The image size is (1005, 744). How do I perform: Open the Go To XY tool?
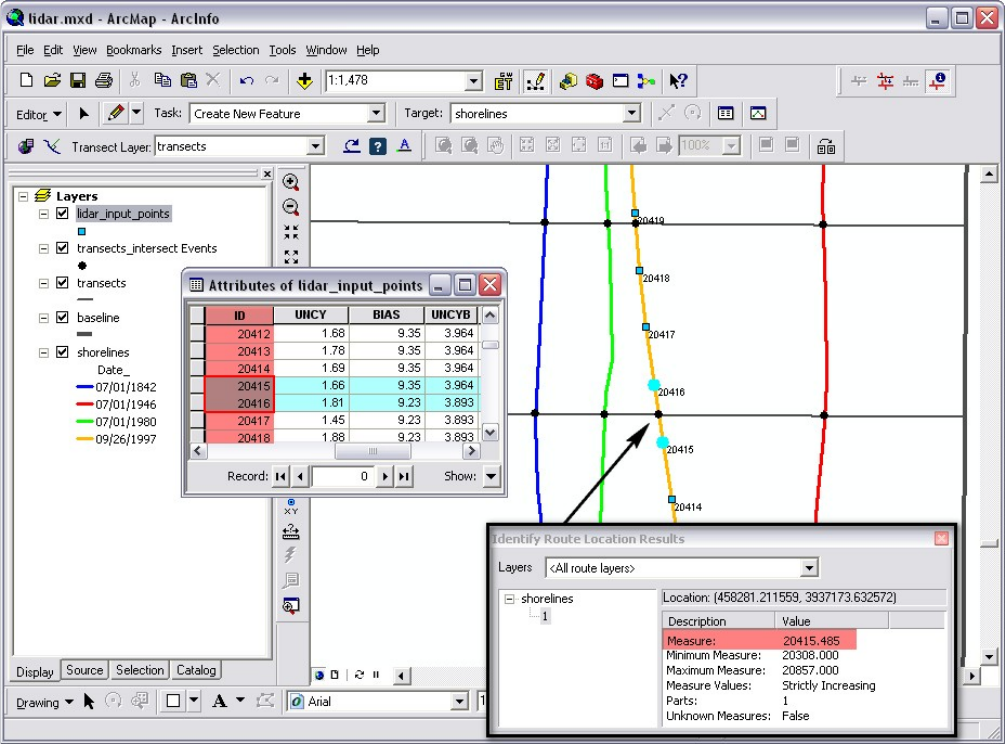(x=291, y=506)
